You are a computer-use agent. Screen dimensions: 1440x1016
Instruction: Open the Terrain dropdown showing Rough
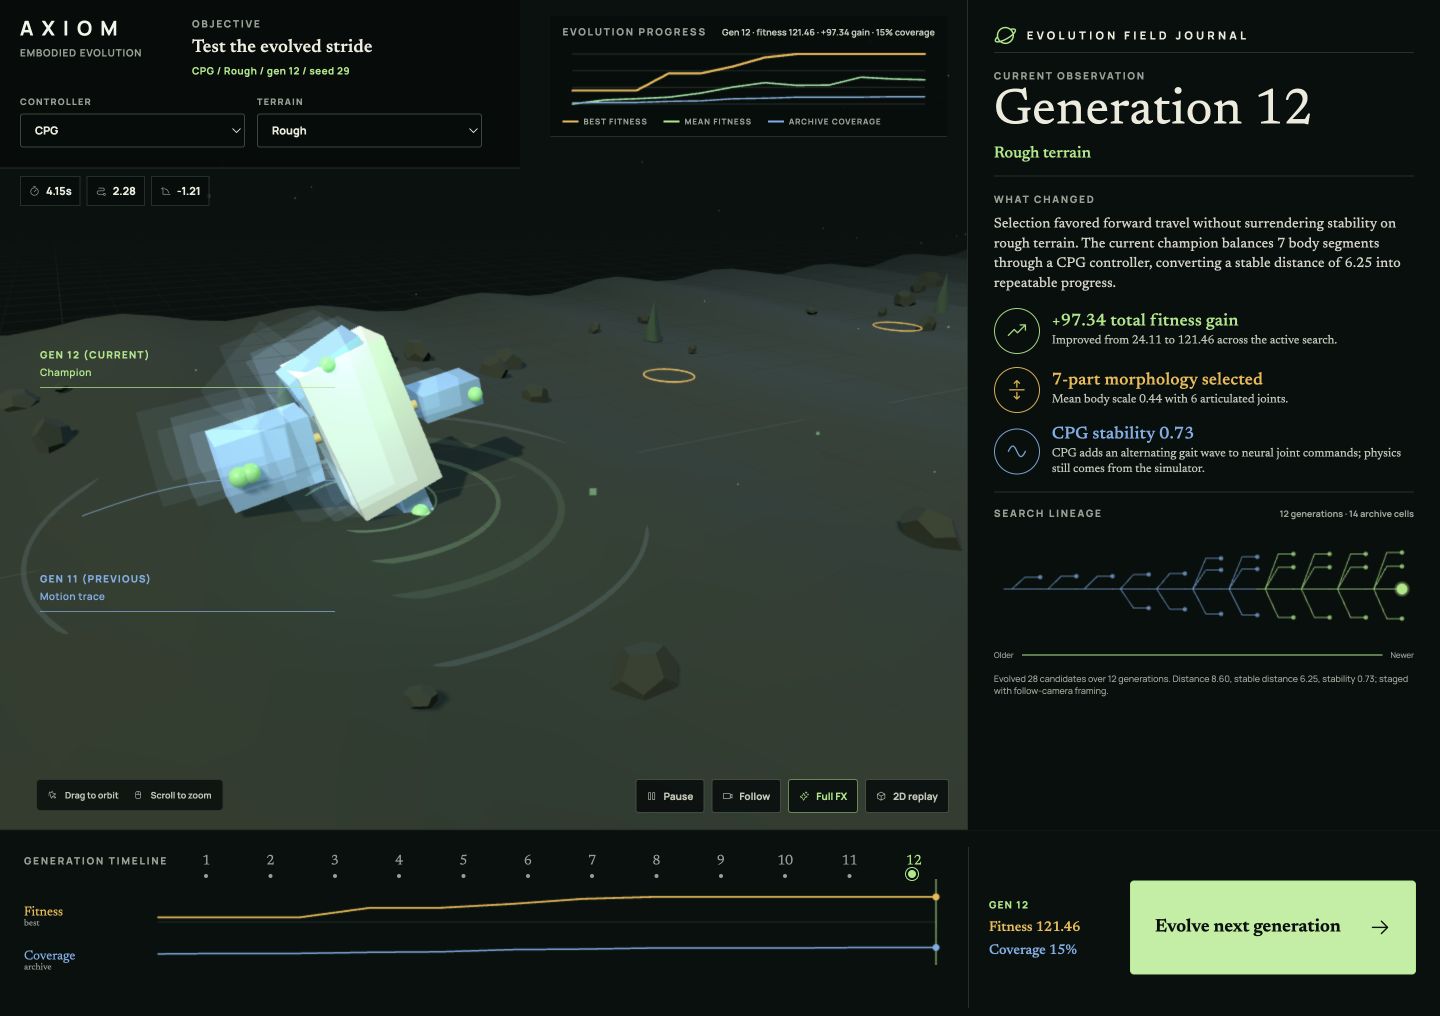369,131
